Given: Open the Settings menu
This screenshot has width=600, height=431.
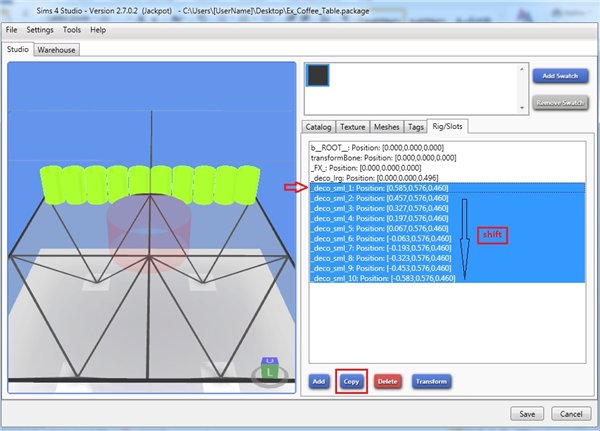Looking at the screenshot, I should pyautogui.click(x=40, y=30).
